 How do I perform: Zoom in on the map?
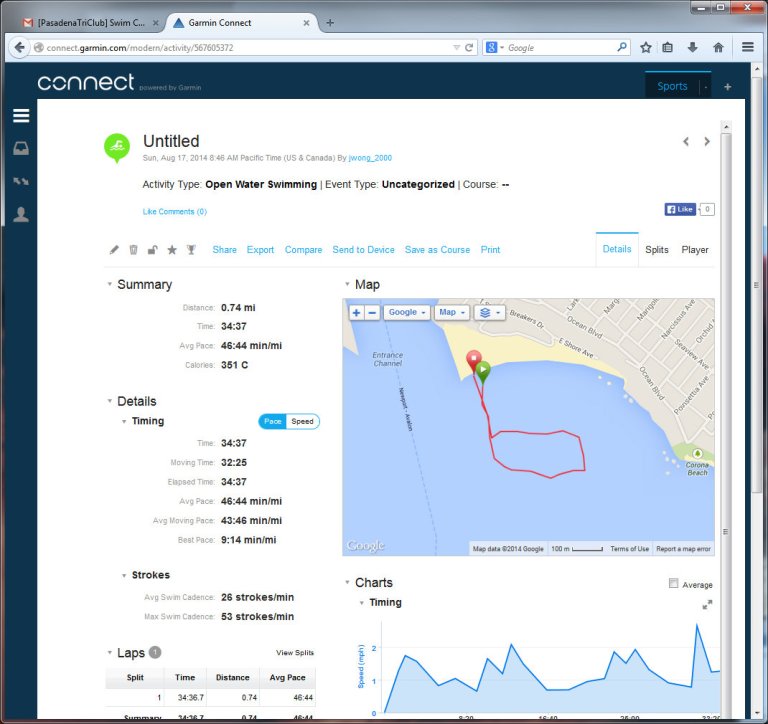click(x=357, y=313)
